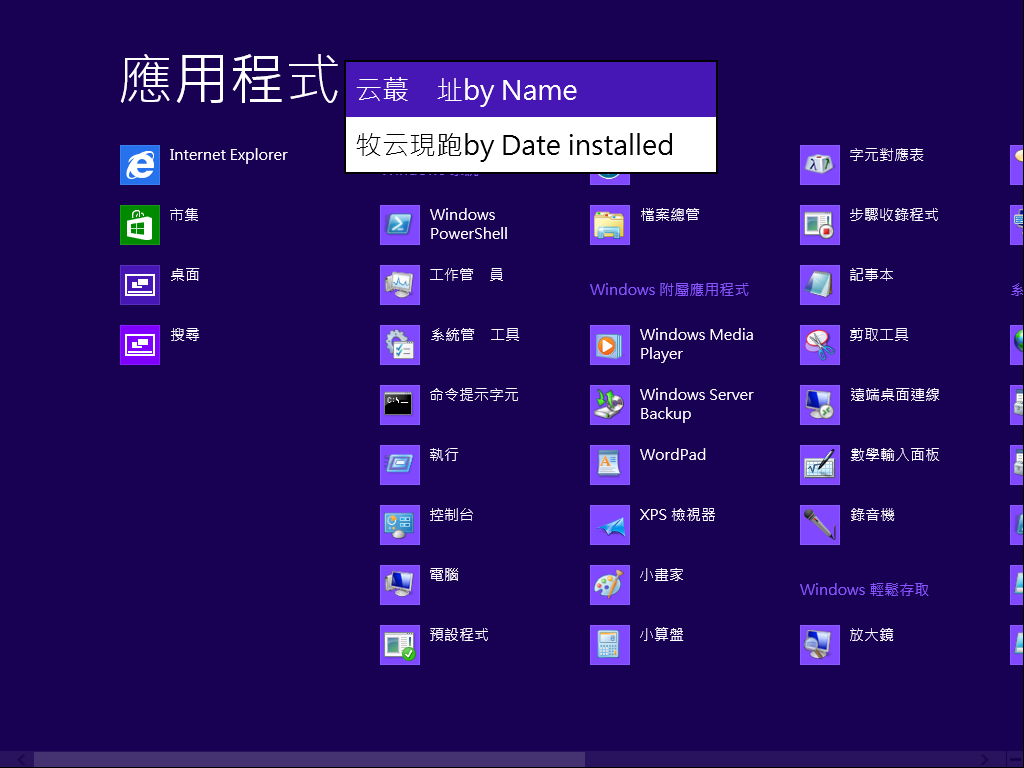
Task: Click the Windows 輕鬆存取 group header
Action: pyautogui.click(x=864, y=590)
